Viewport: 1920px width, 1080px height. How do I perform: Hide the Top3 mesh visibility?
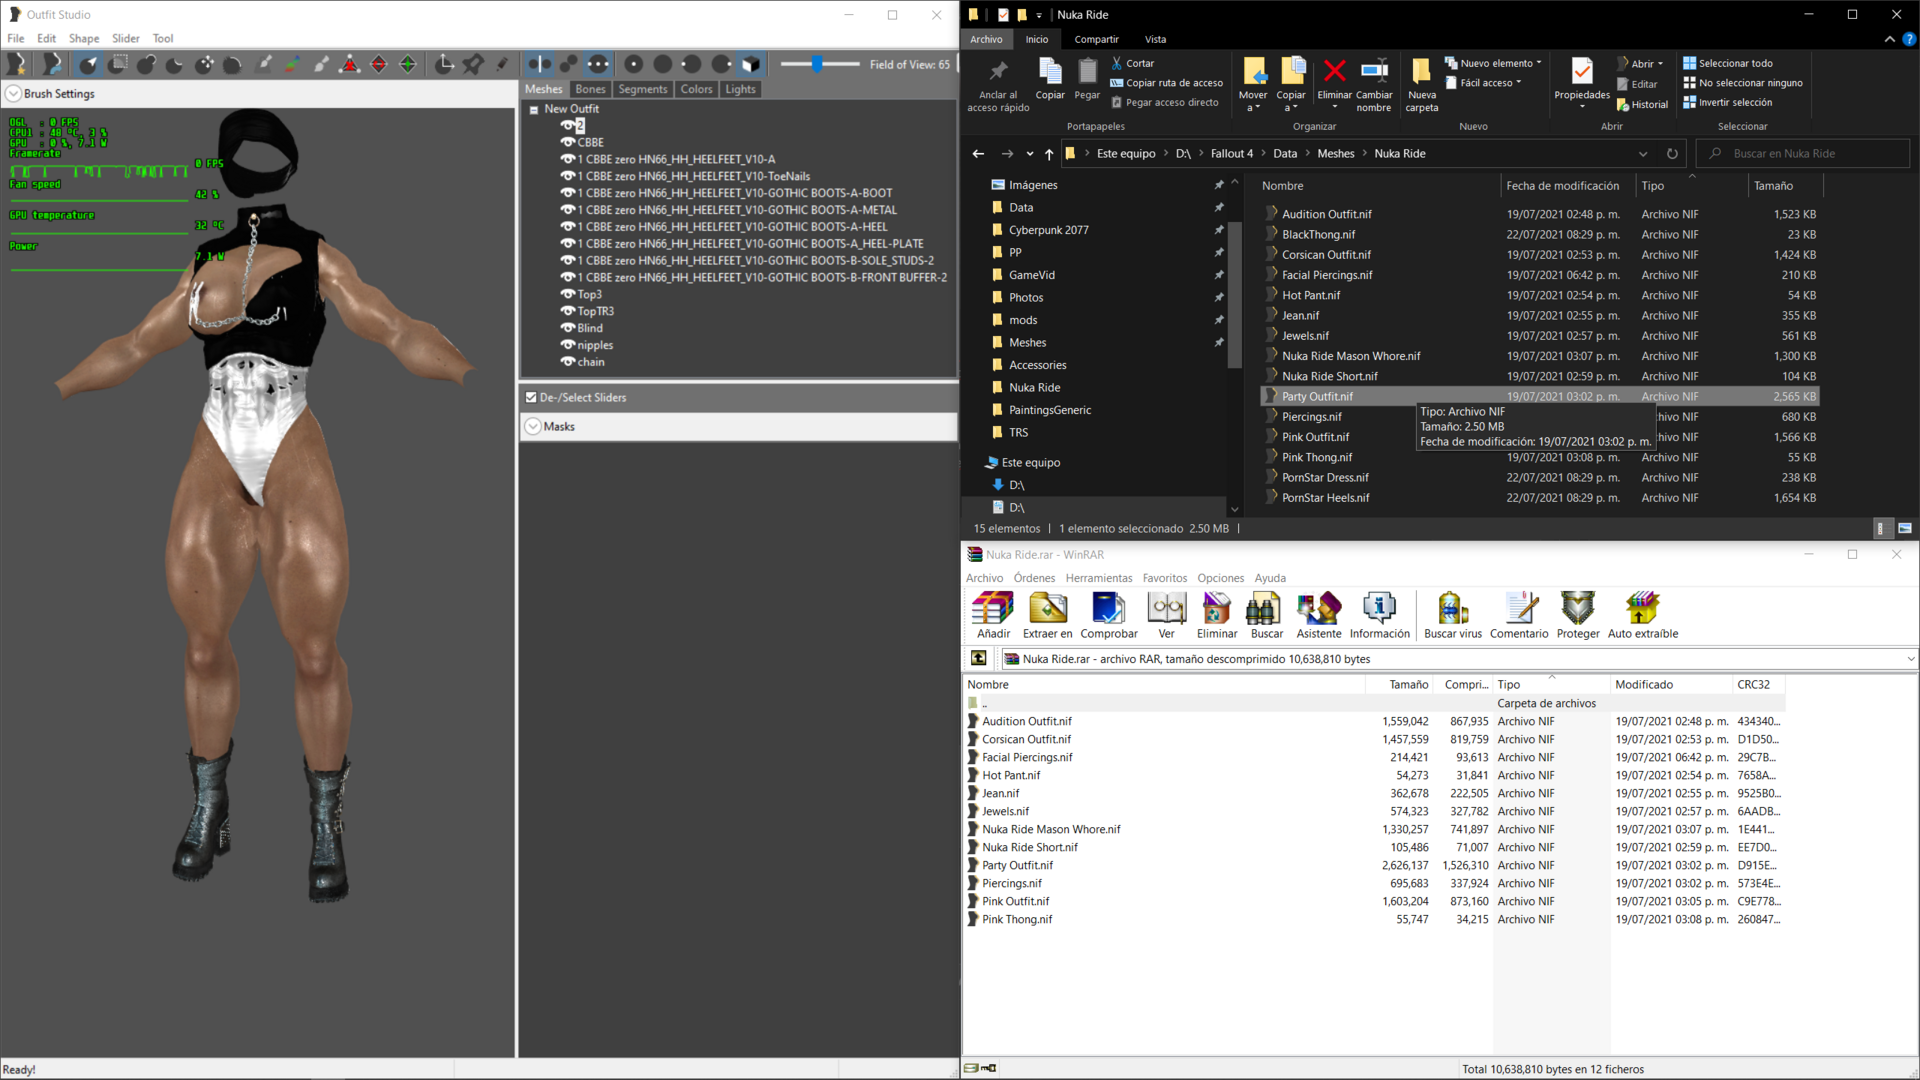coord(568,294)
